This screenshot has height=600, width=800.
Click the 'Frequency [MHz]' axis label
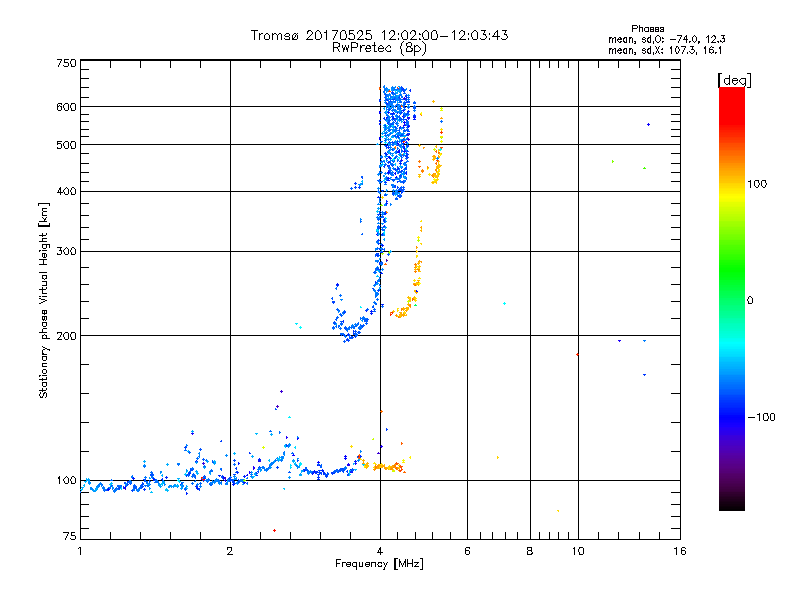(379, 564)
